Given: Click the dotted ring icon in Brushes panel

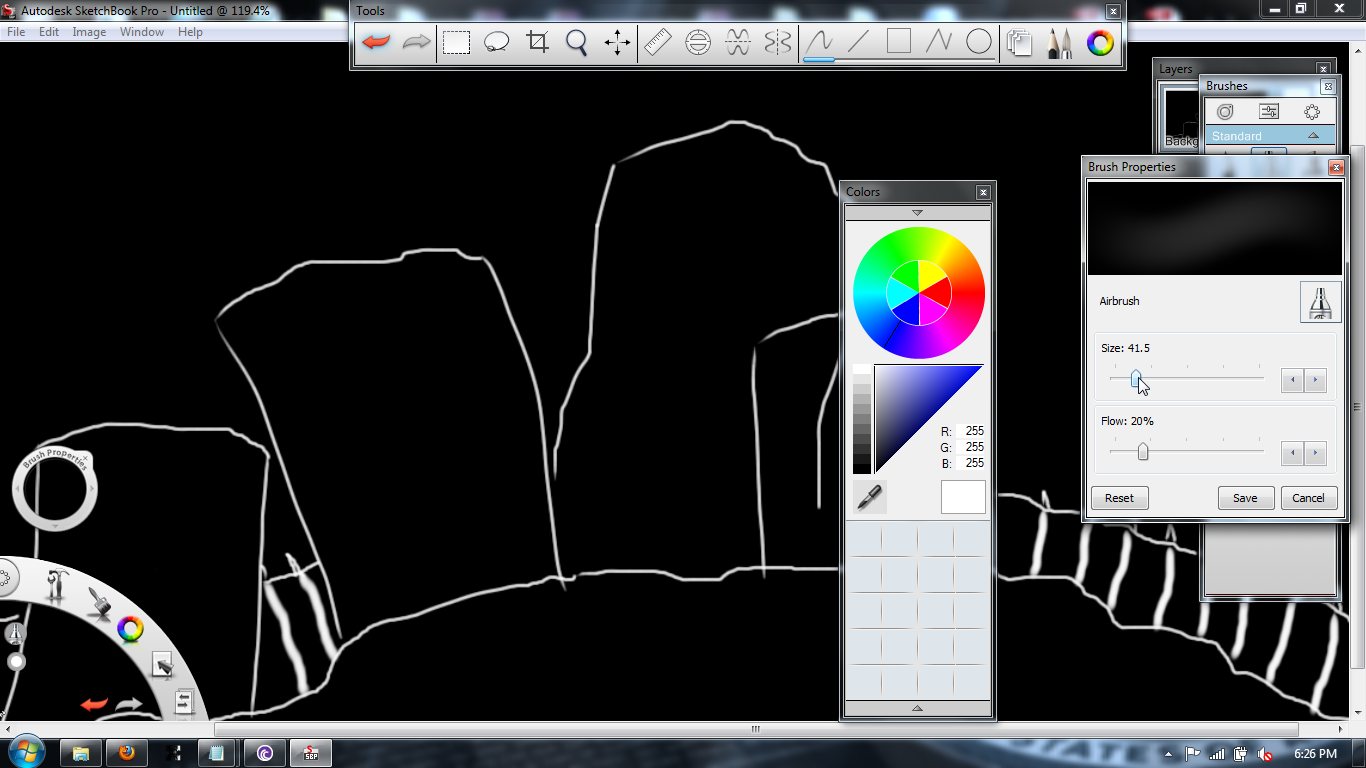Looking at the screenshot, I should 1312,112.
